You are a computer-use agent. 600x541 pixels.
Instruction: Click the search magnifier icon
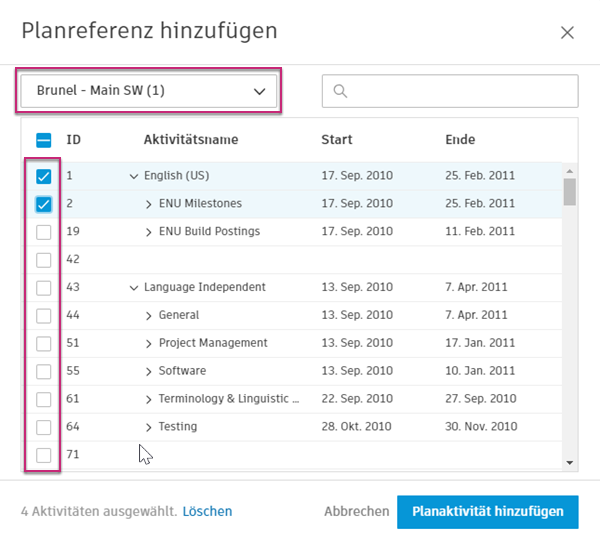340,91
